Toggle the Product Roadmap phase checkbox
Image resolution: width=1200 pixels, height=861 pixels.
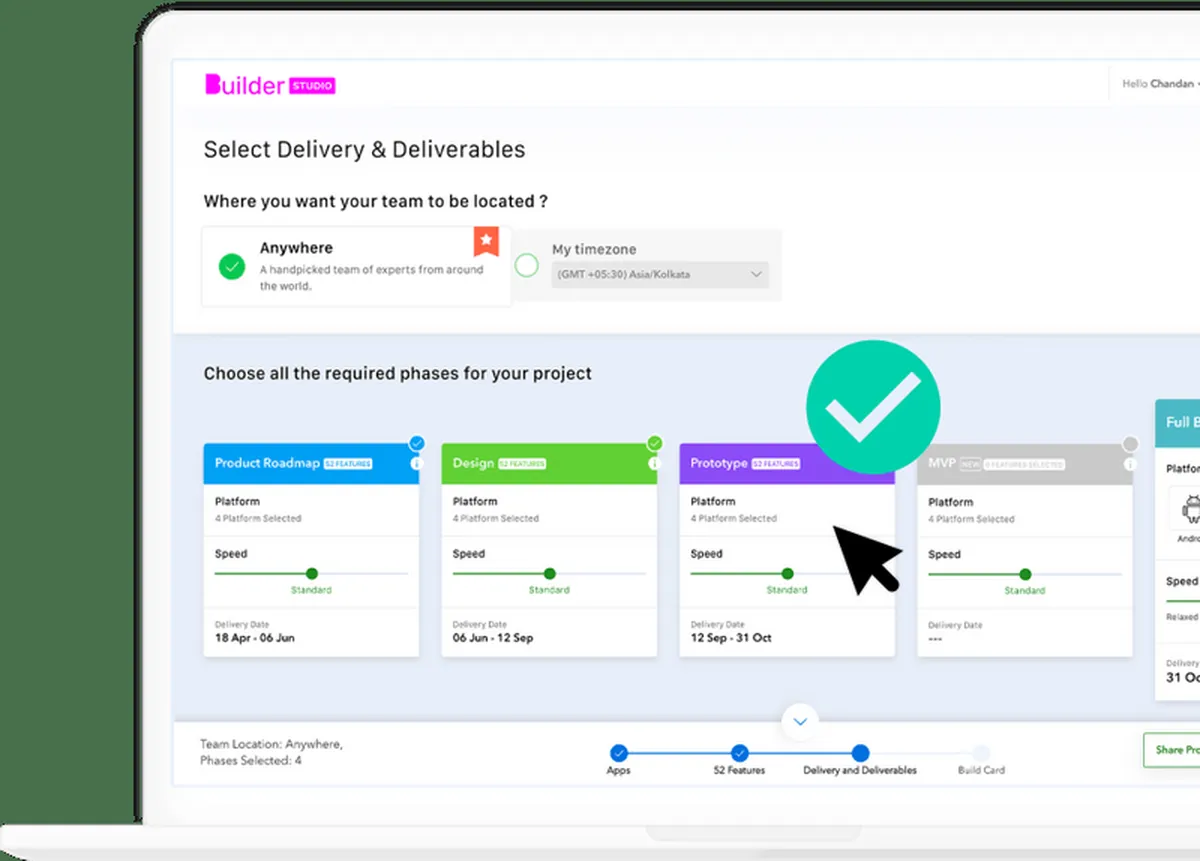point(417,443)
